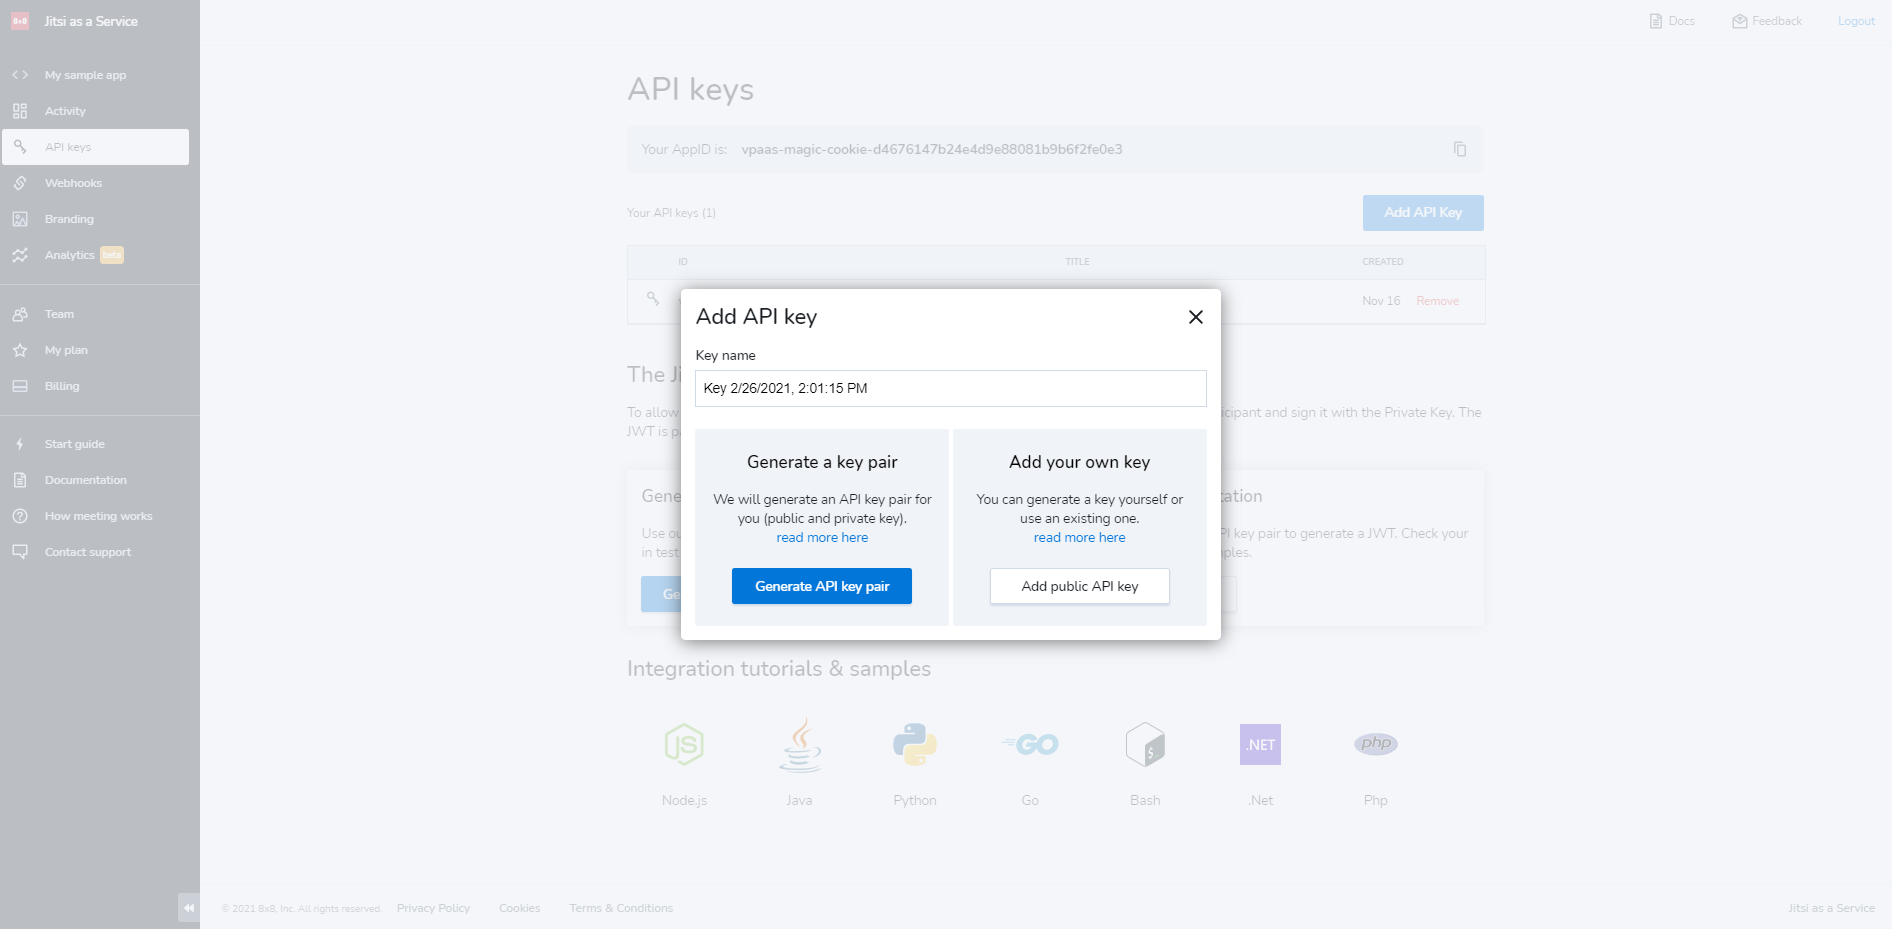Screen dimensions: 1892x929
Task: Open the Python integration sample
Action: 914,744
